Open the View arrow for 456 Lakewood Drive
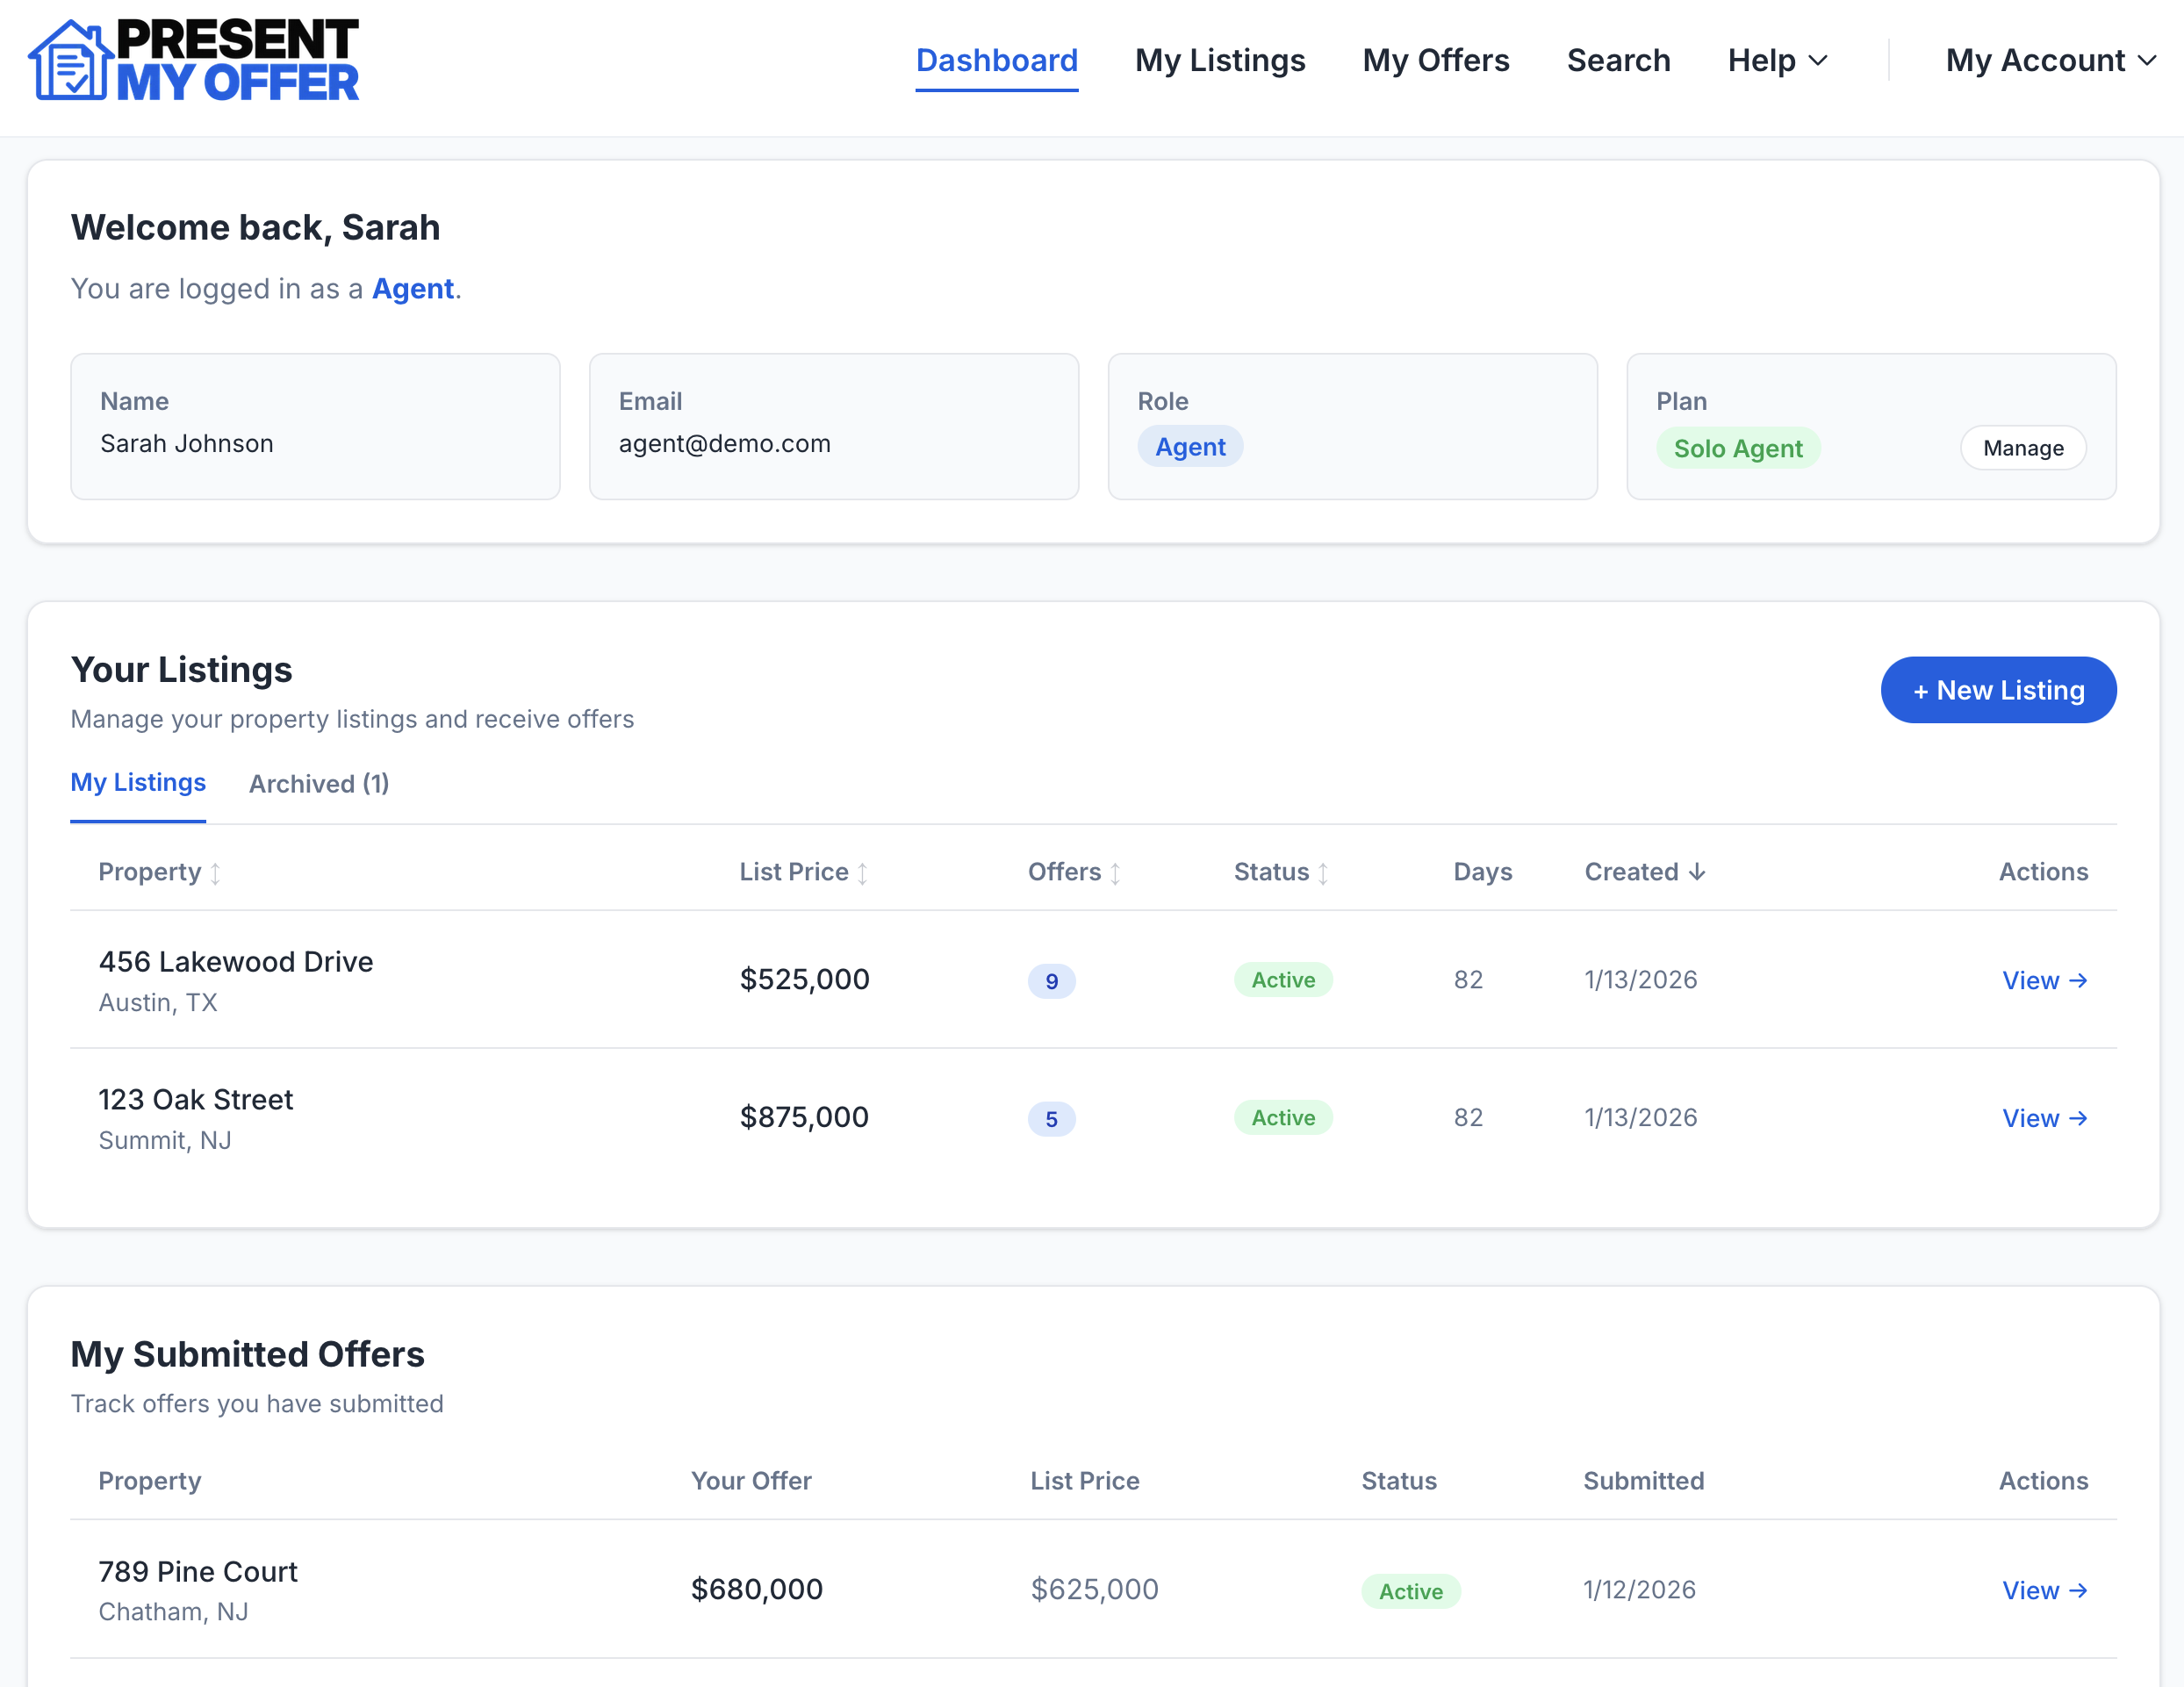This screenshot has height=1687, width=2184. pos(2046,980)
